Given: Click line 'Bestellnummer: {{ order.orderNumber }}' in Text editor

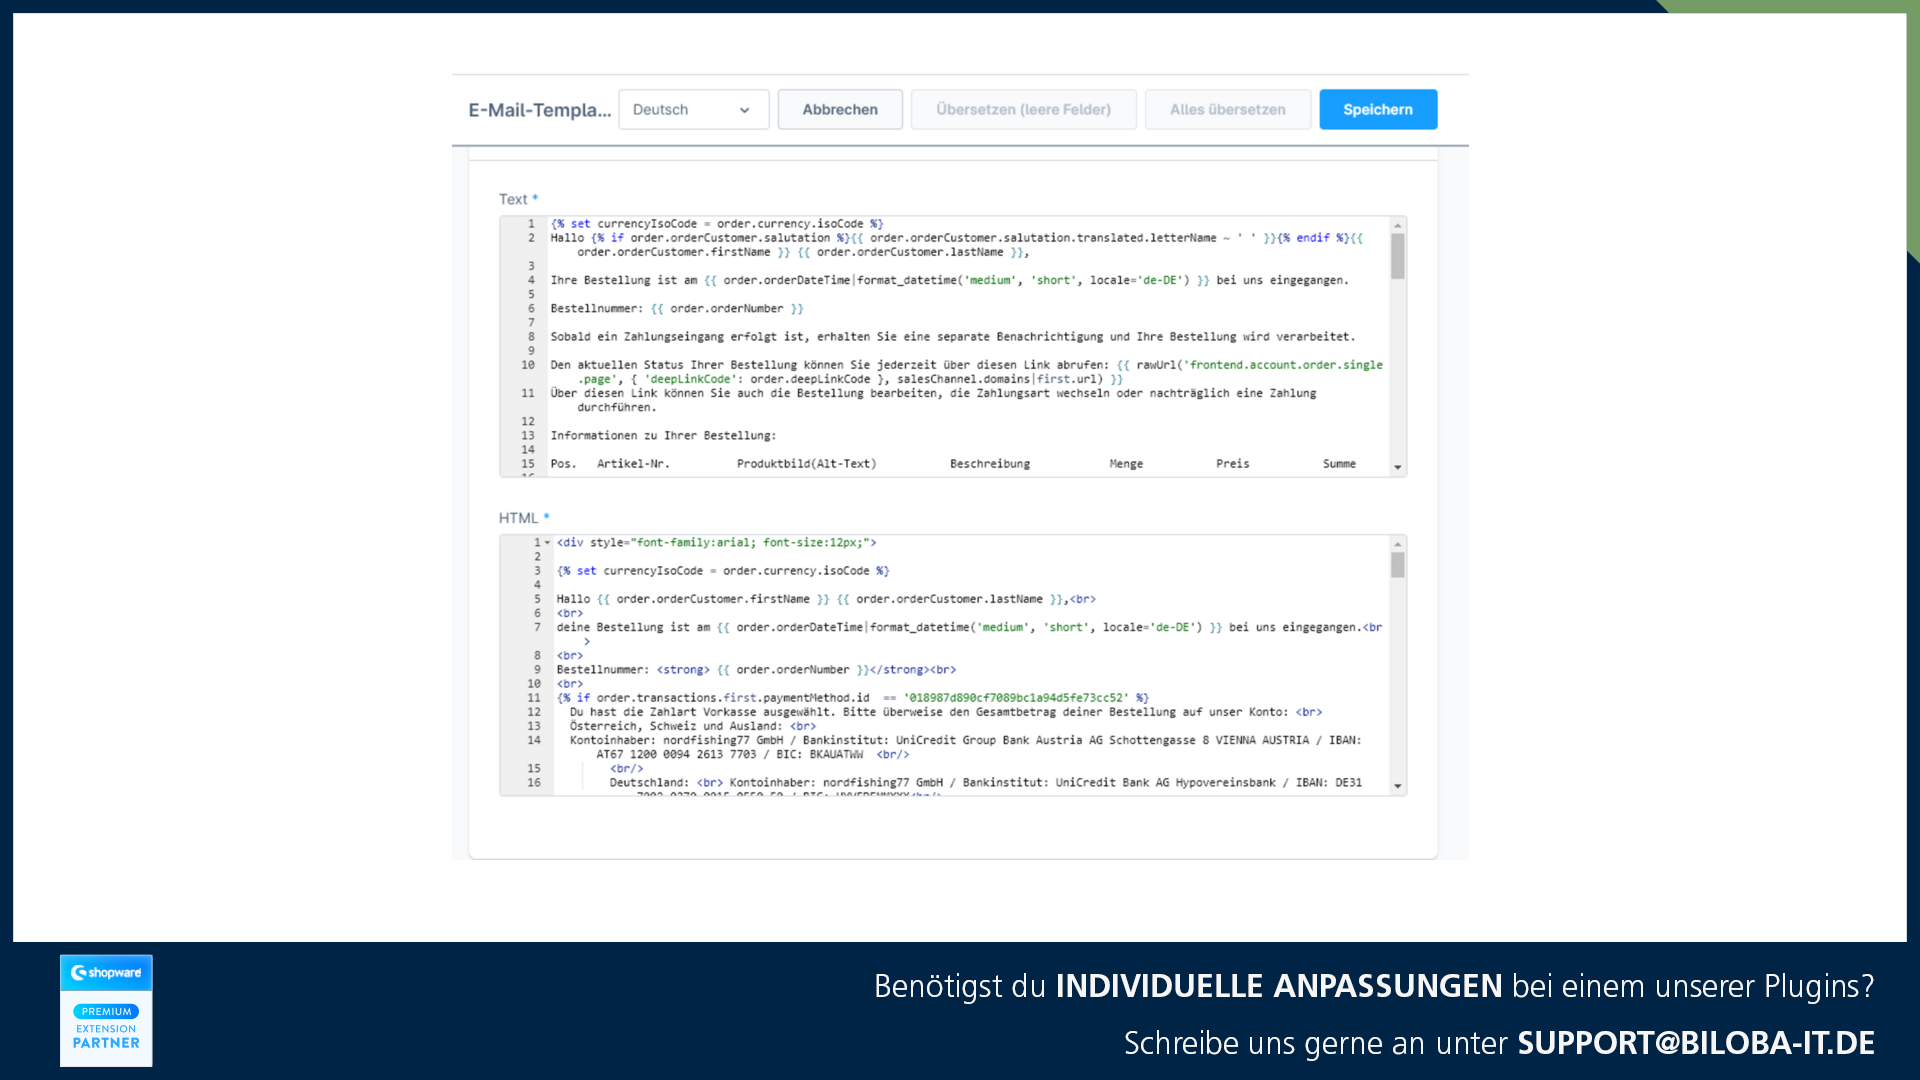Looking at the screenshot, I should pos(677,309).
